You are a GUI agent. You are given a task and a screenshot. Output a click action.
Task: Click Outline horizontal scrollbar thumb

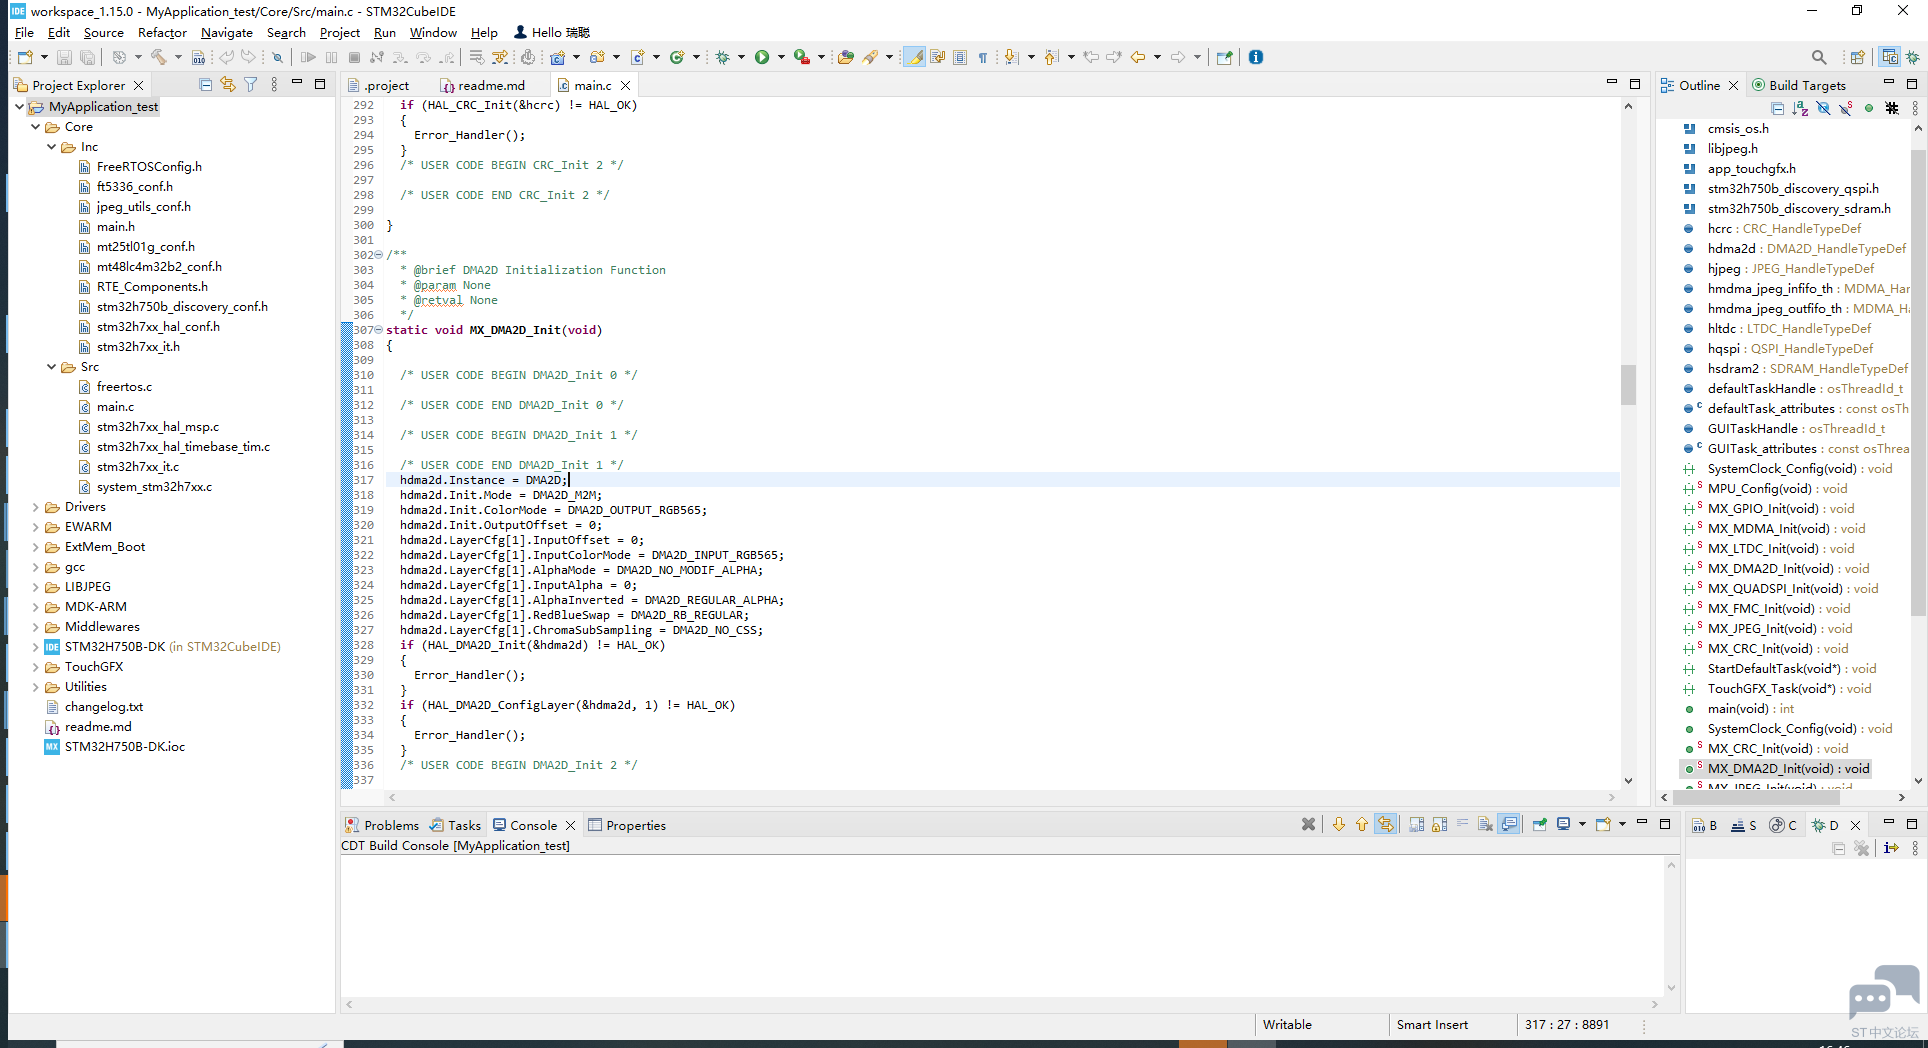(1758, 797)
